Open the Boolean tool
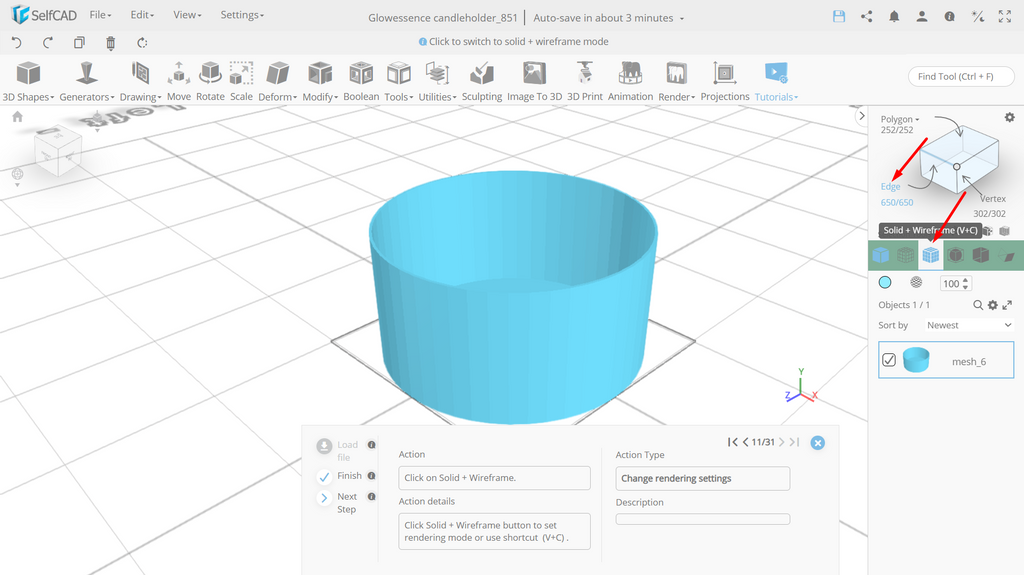Image resolution: width=1024 pixels, height=575 pixels. point(361,82)
